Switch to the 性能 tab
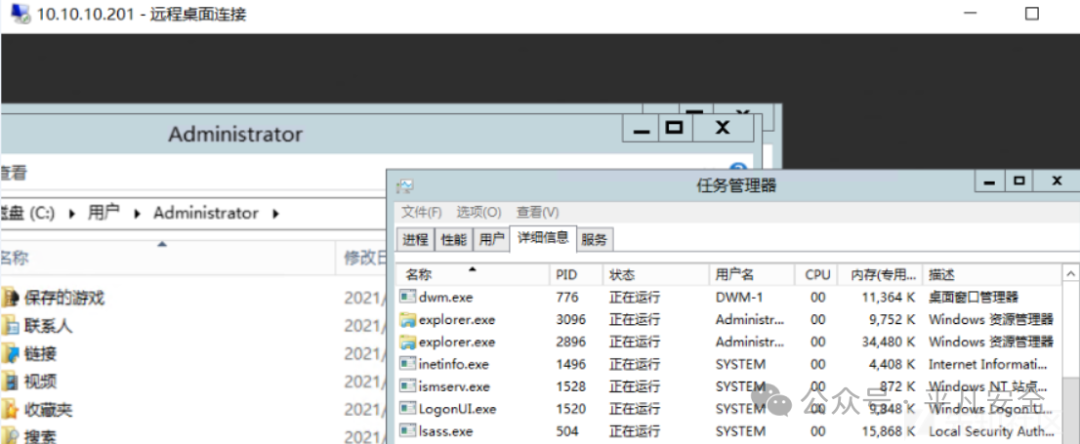1080x444 pixels. point(453,240)
